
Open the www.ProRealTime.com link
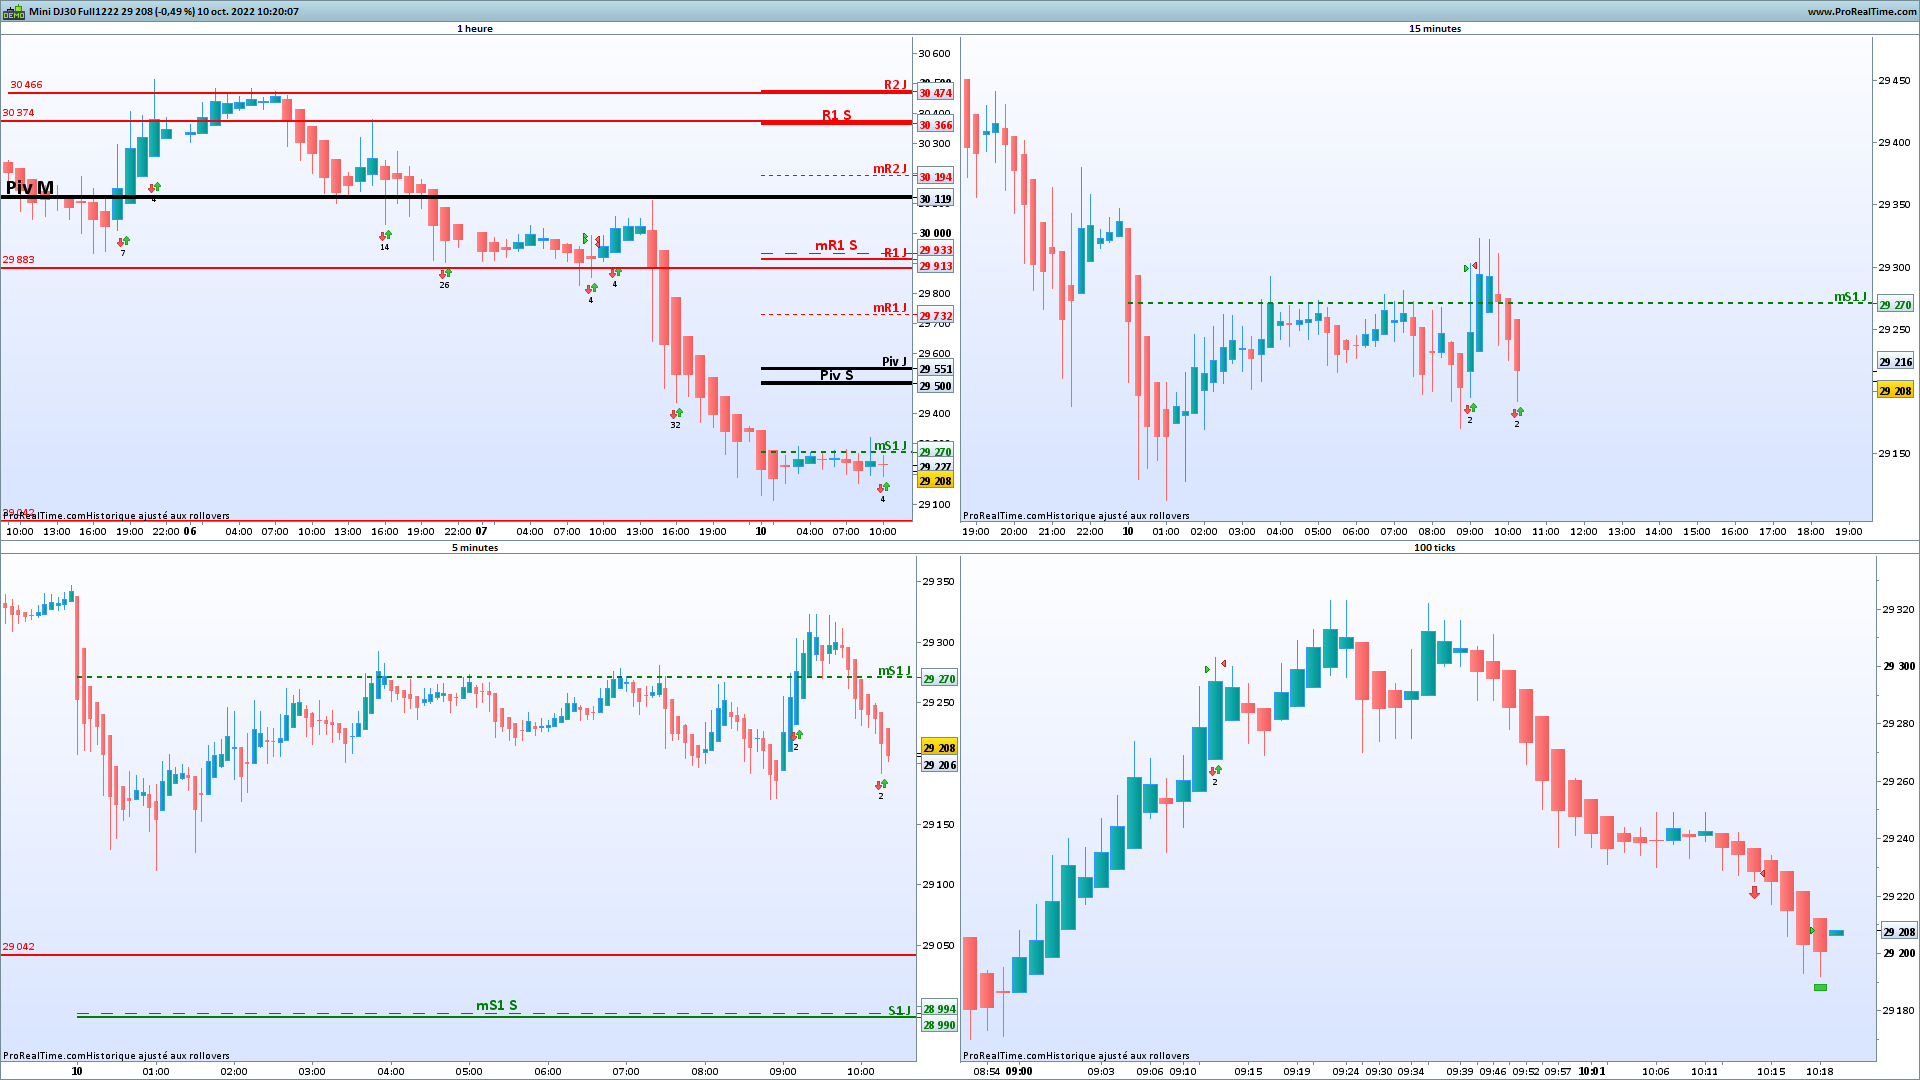(x=1861, y=12)
